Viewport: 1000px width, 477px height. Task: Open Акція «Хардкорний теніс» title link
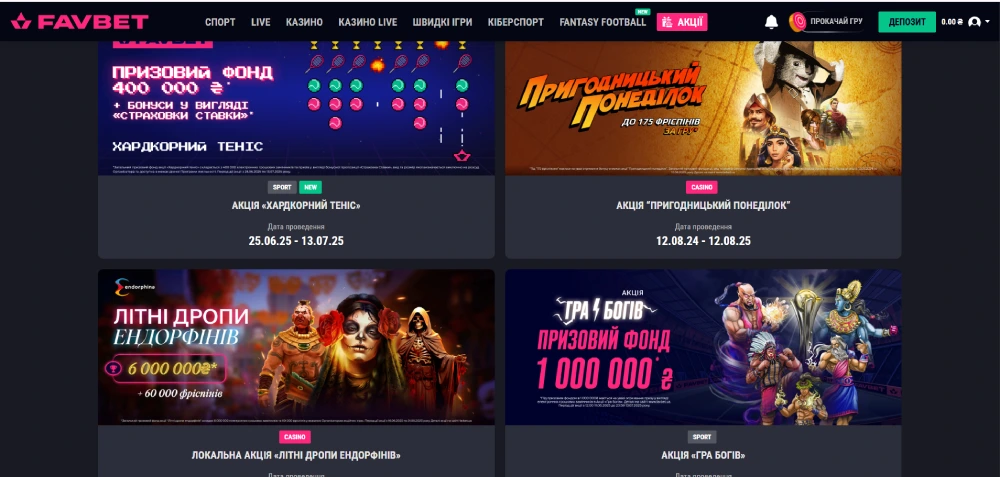pyautogui.click(x=297, y=205)
